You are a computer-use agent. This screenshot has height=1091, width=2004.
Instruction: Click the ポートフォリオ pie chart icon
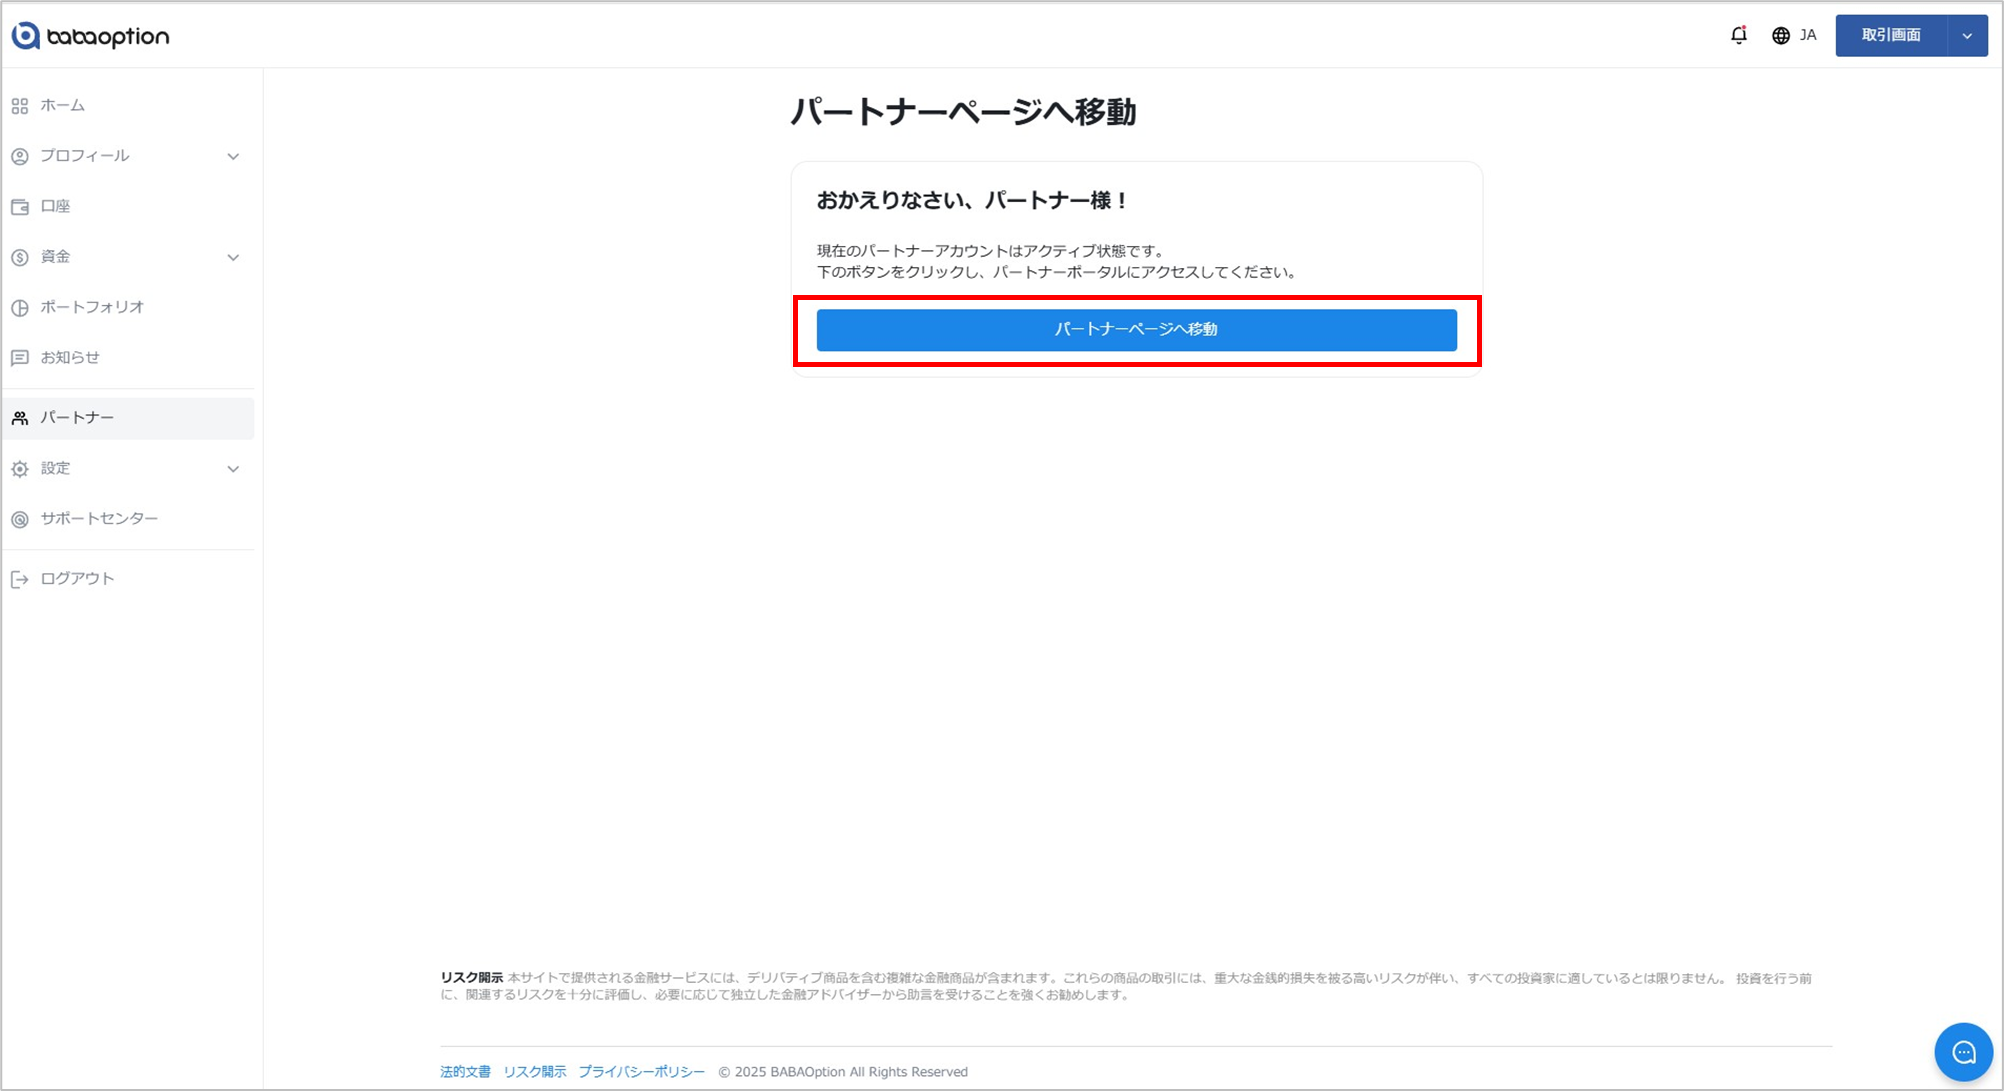click(x=20, y=308)
